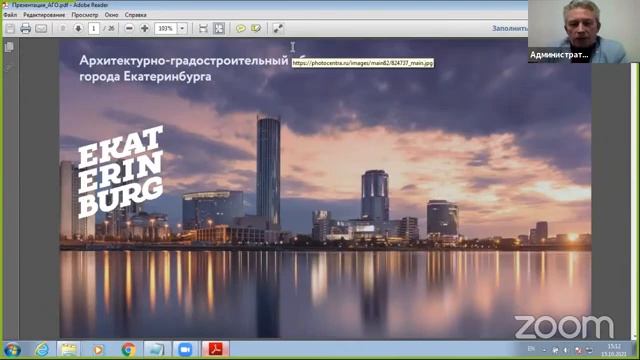
Task: Open the Редактирование menu
Action: tap(44, 15)
